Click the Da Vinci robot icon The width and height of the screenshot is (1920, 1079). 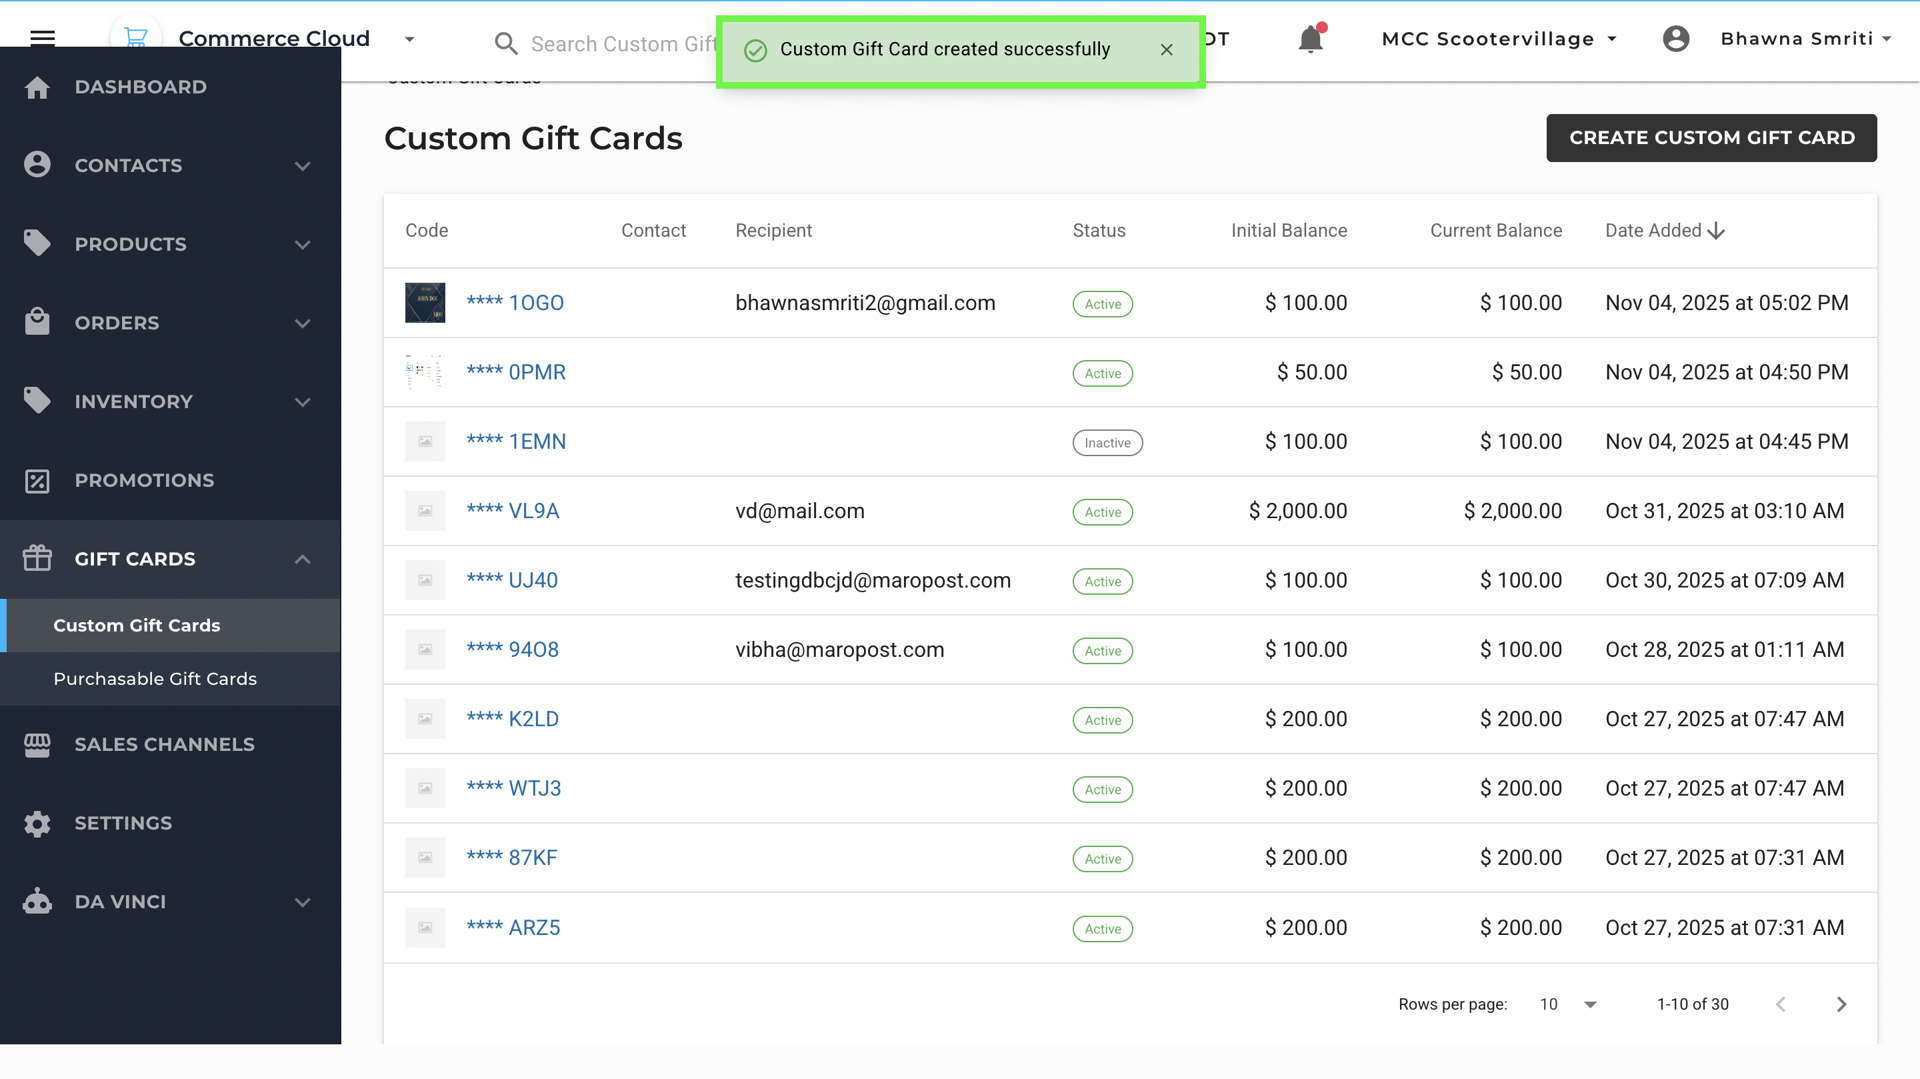(37, 901)
